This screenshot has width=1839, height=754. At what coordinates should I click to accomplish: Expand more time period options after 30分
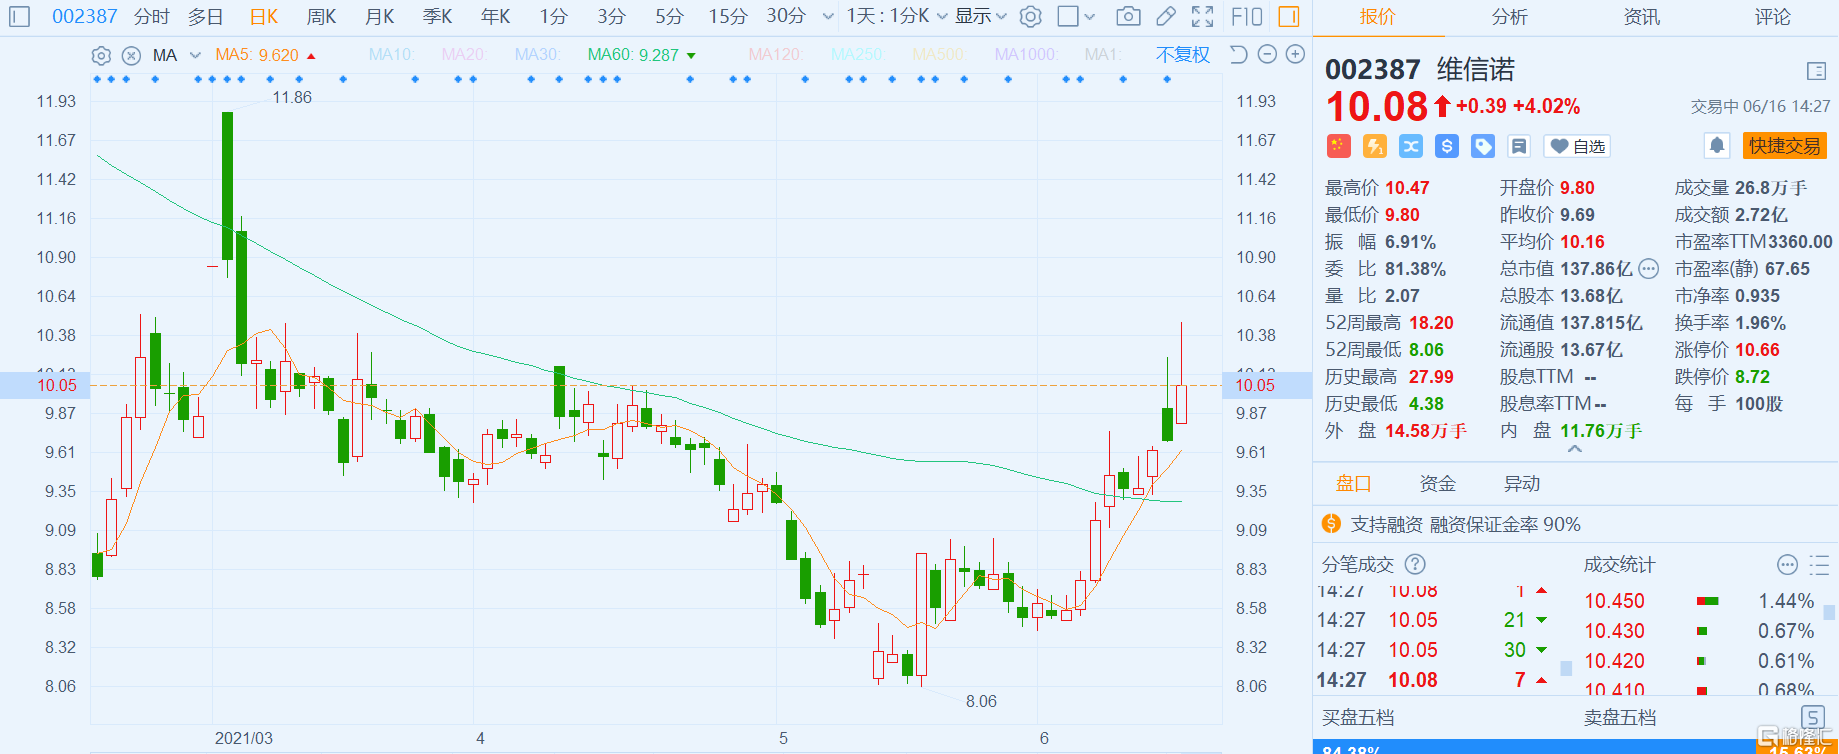(828, 17)
